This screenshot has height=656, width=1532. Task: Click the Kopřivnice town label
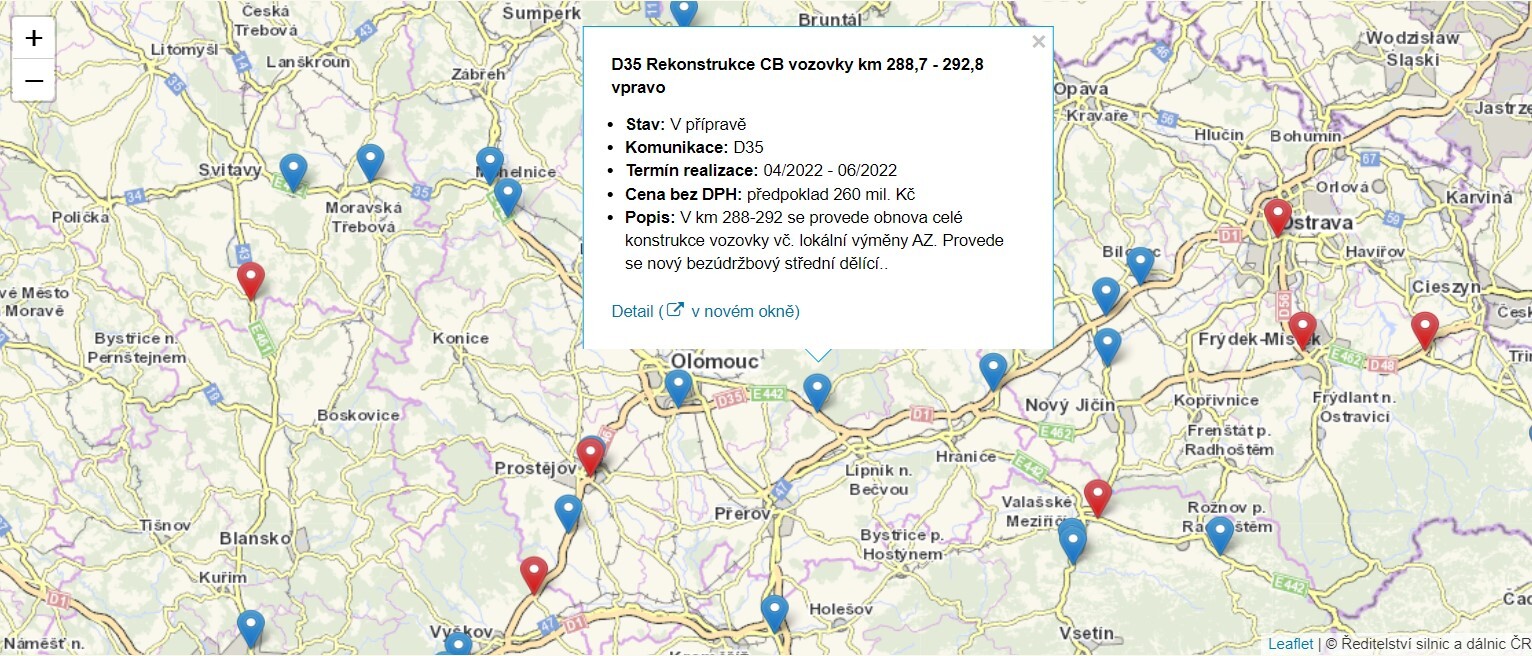coord(1215,400)
